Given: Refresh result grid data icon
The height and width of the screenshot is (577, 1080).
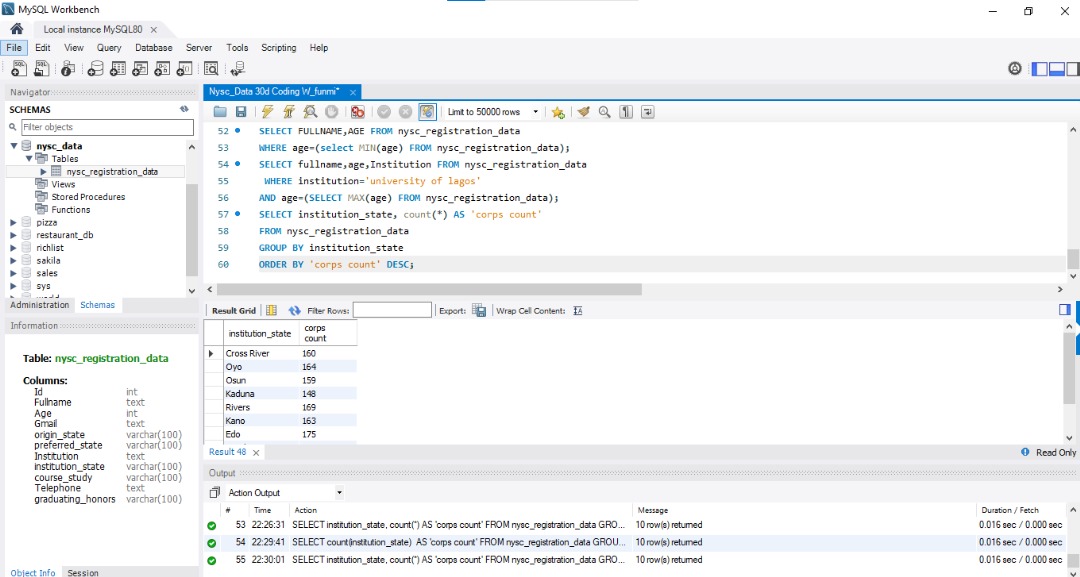Looking at the screenshot, I should 295,311.
